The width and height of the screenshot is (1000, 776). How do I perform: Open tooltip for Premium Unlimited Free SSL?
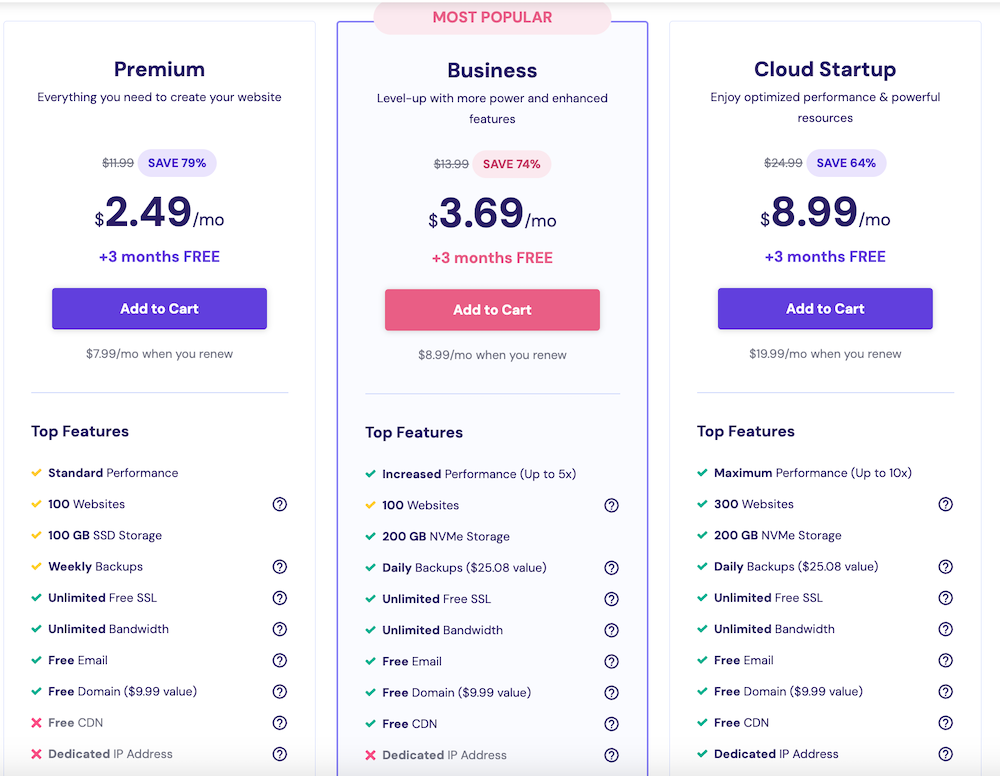coord(280,598)
